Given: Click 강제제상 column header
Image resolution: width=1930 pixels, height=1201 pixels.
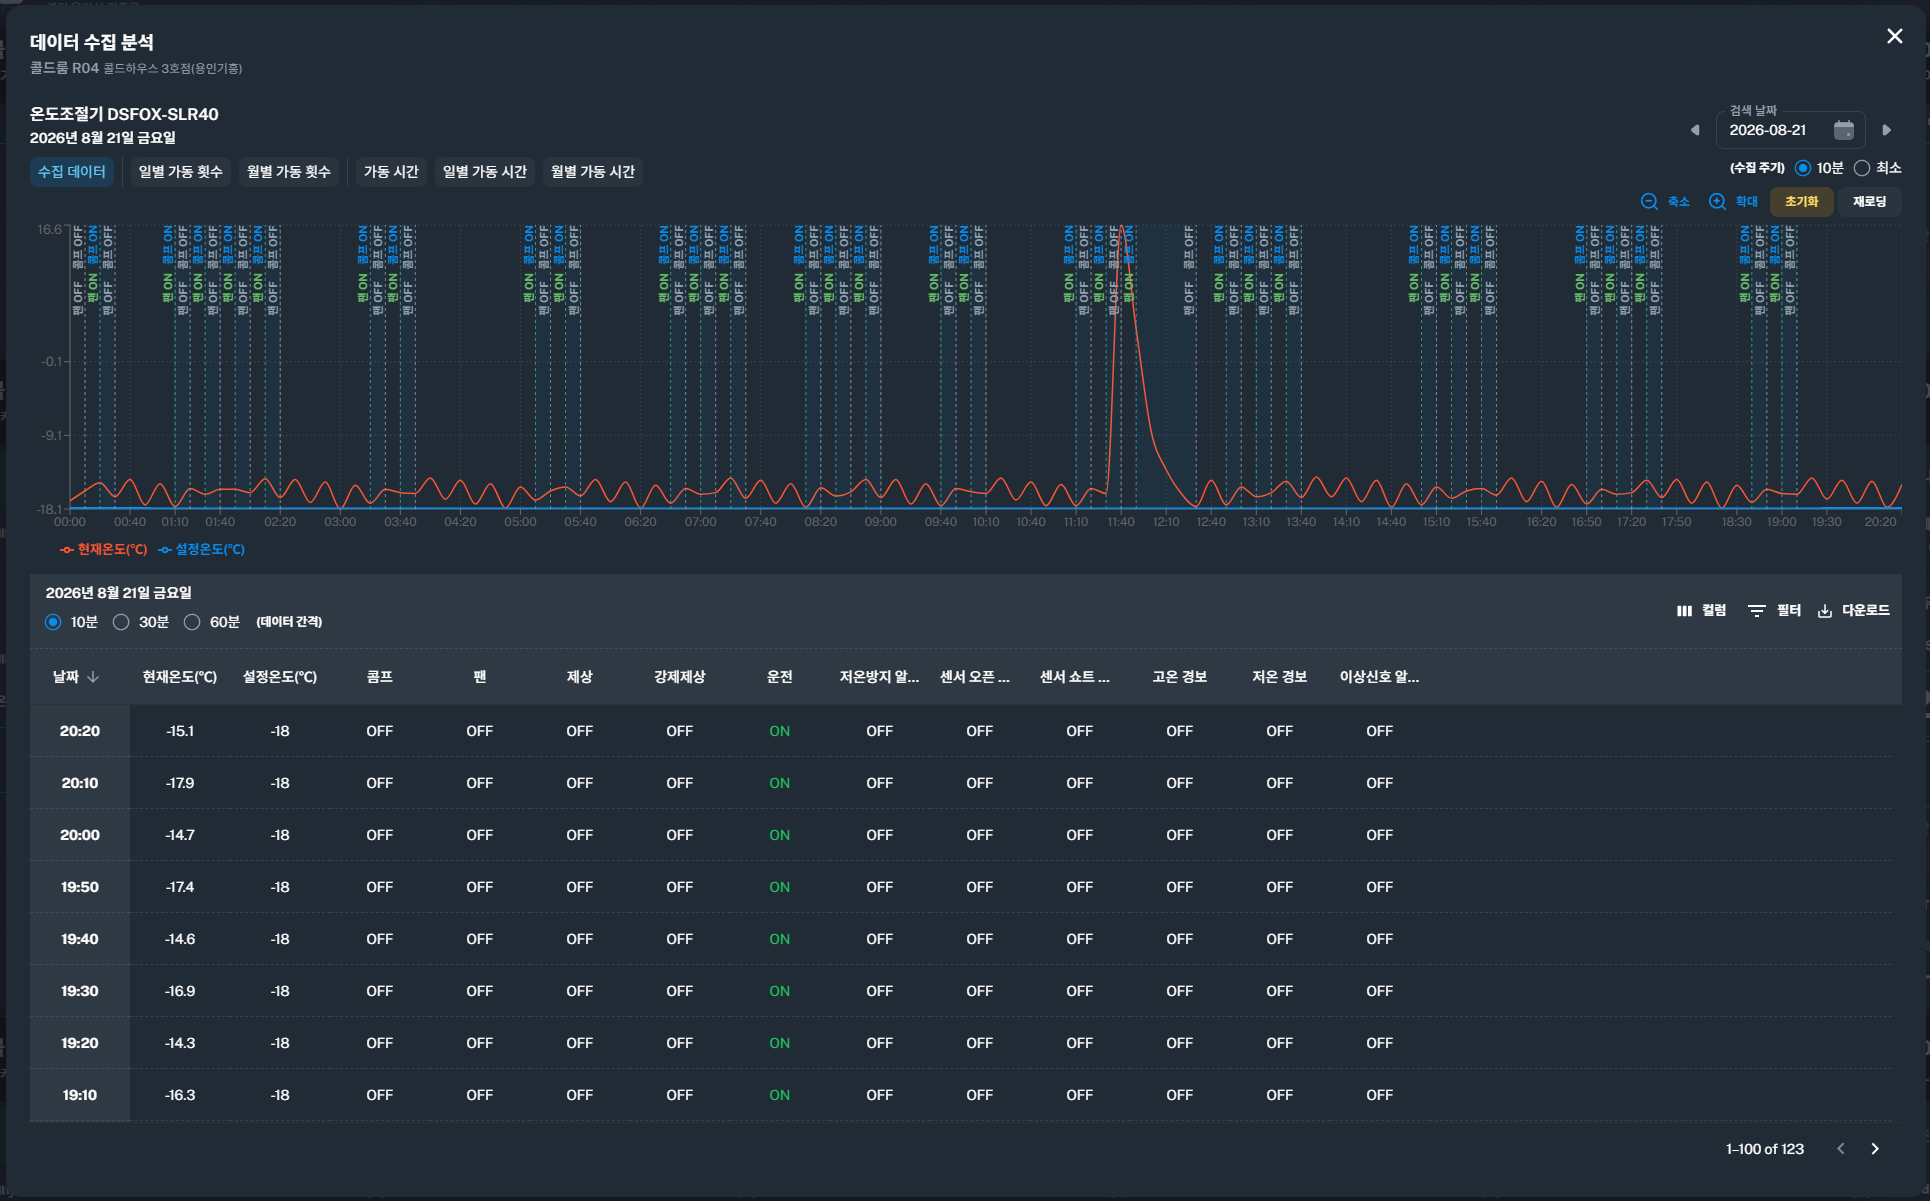Looking at the screenshot, I should click(680, 677).
